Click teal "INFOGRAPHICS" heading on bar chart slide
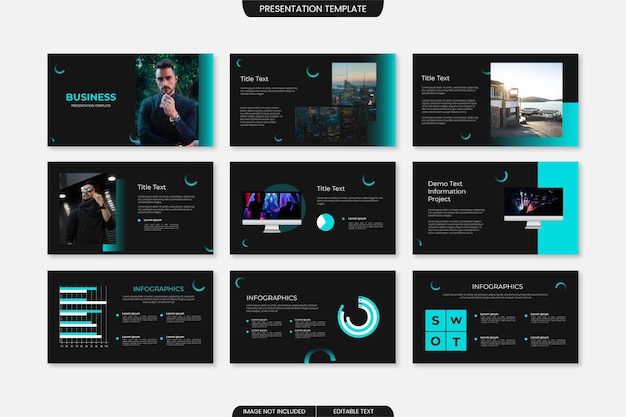626x417 pixels. tap(158, 289)
